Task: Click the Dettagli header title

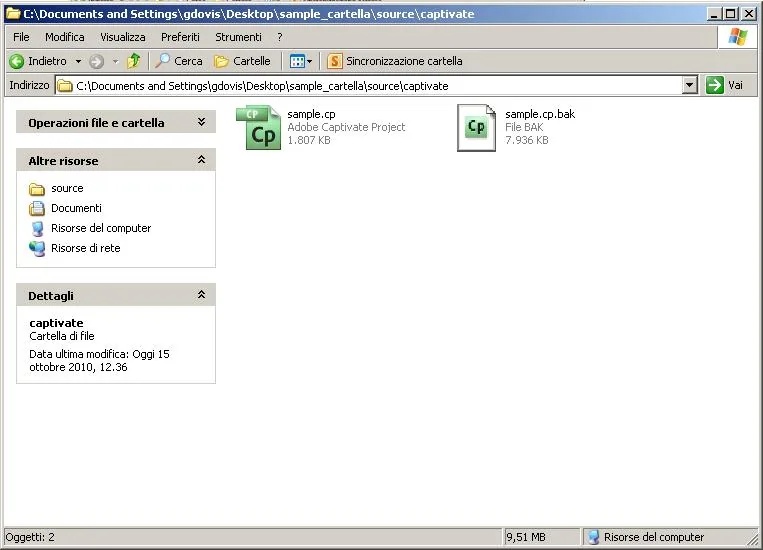Action: [51, 296]
